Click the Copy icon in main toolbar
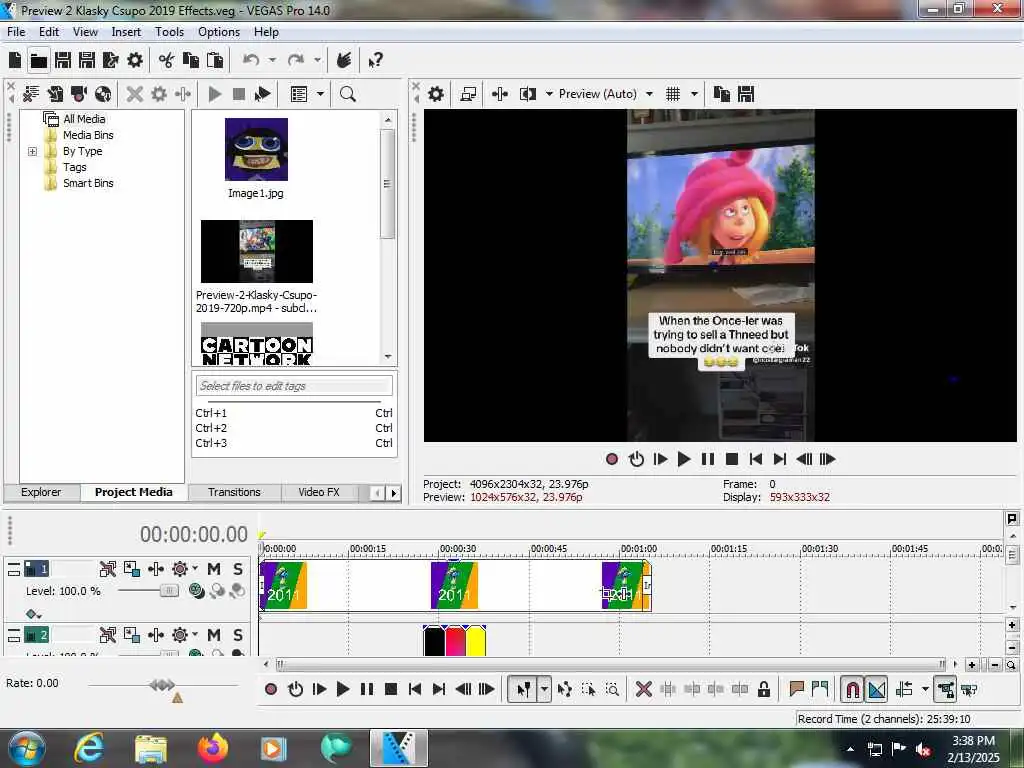The image size is (1024, 768). tap(191, 61)
